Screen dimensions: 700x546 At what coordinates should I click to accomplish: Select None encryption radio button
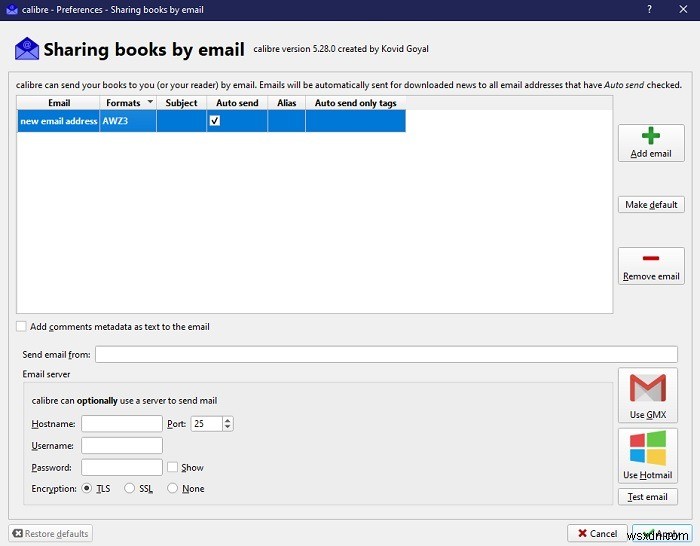click(172, 488)
